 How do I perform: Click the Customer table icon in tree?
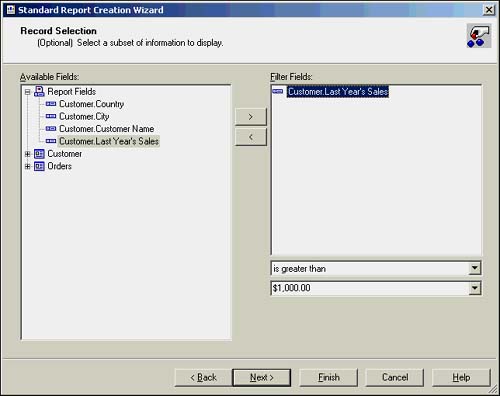click(x=39, y=154)
